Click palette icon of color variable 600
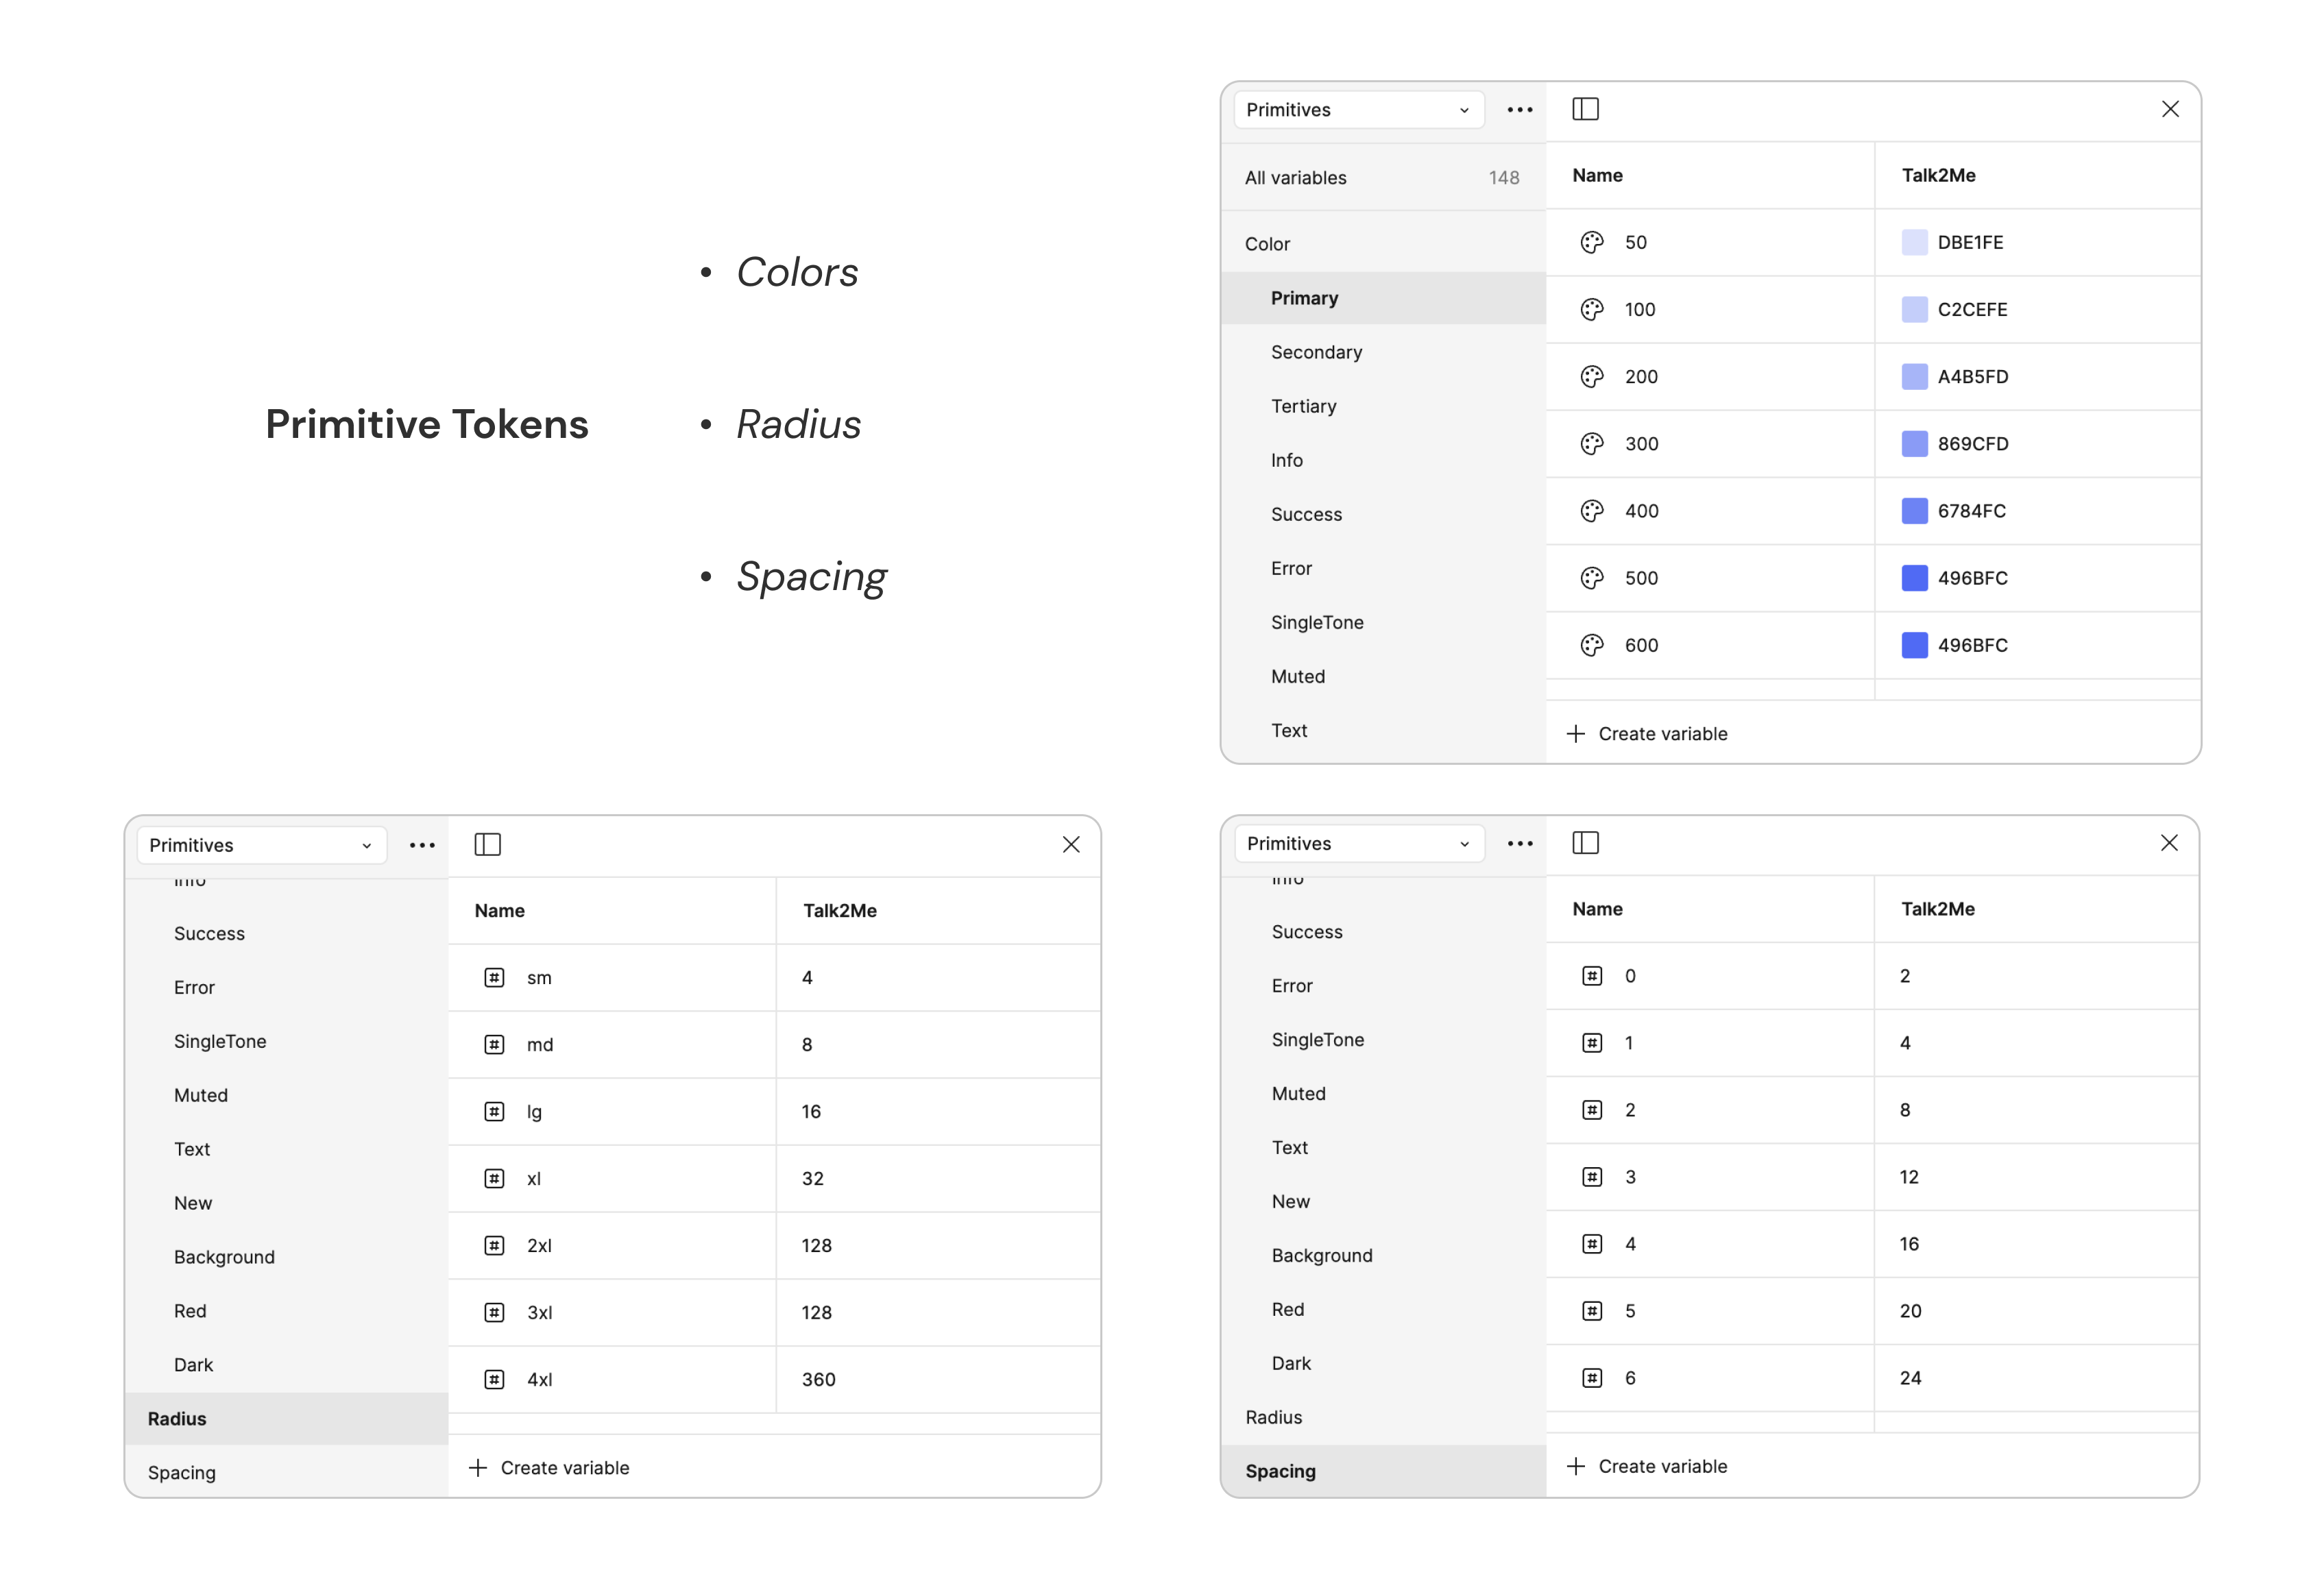The image size is (2324, 1579). click(x=1591, y=644)
